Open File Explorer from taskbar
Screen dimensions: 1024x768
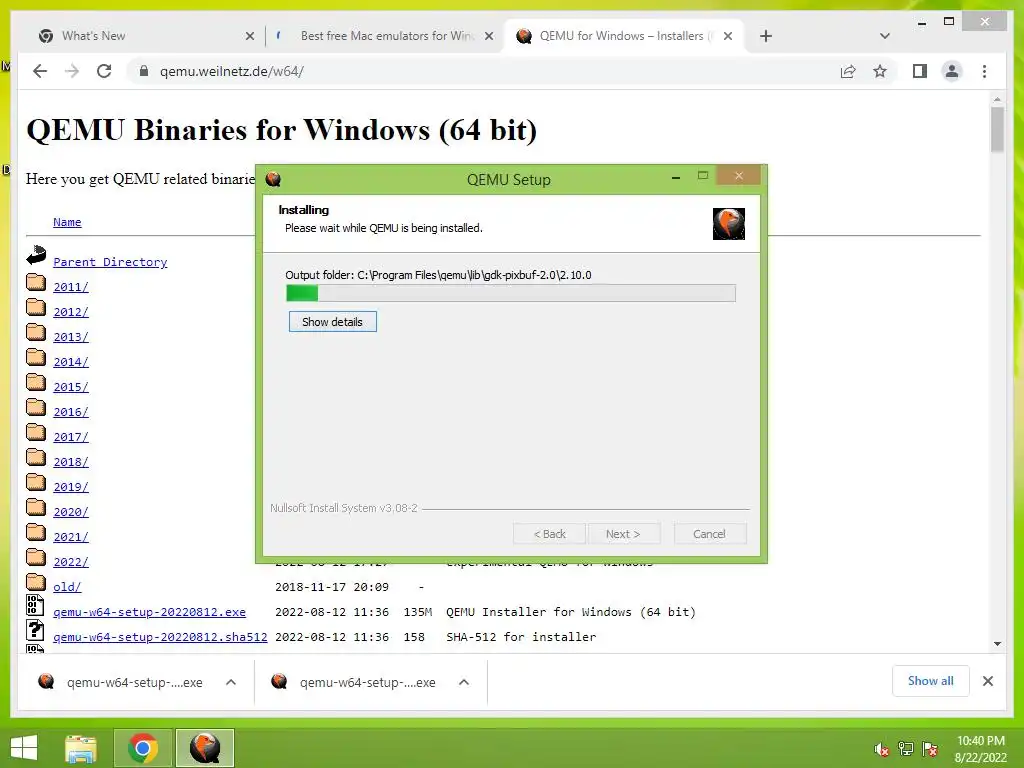coord(81,748)
